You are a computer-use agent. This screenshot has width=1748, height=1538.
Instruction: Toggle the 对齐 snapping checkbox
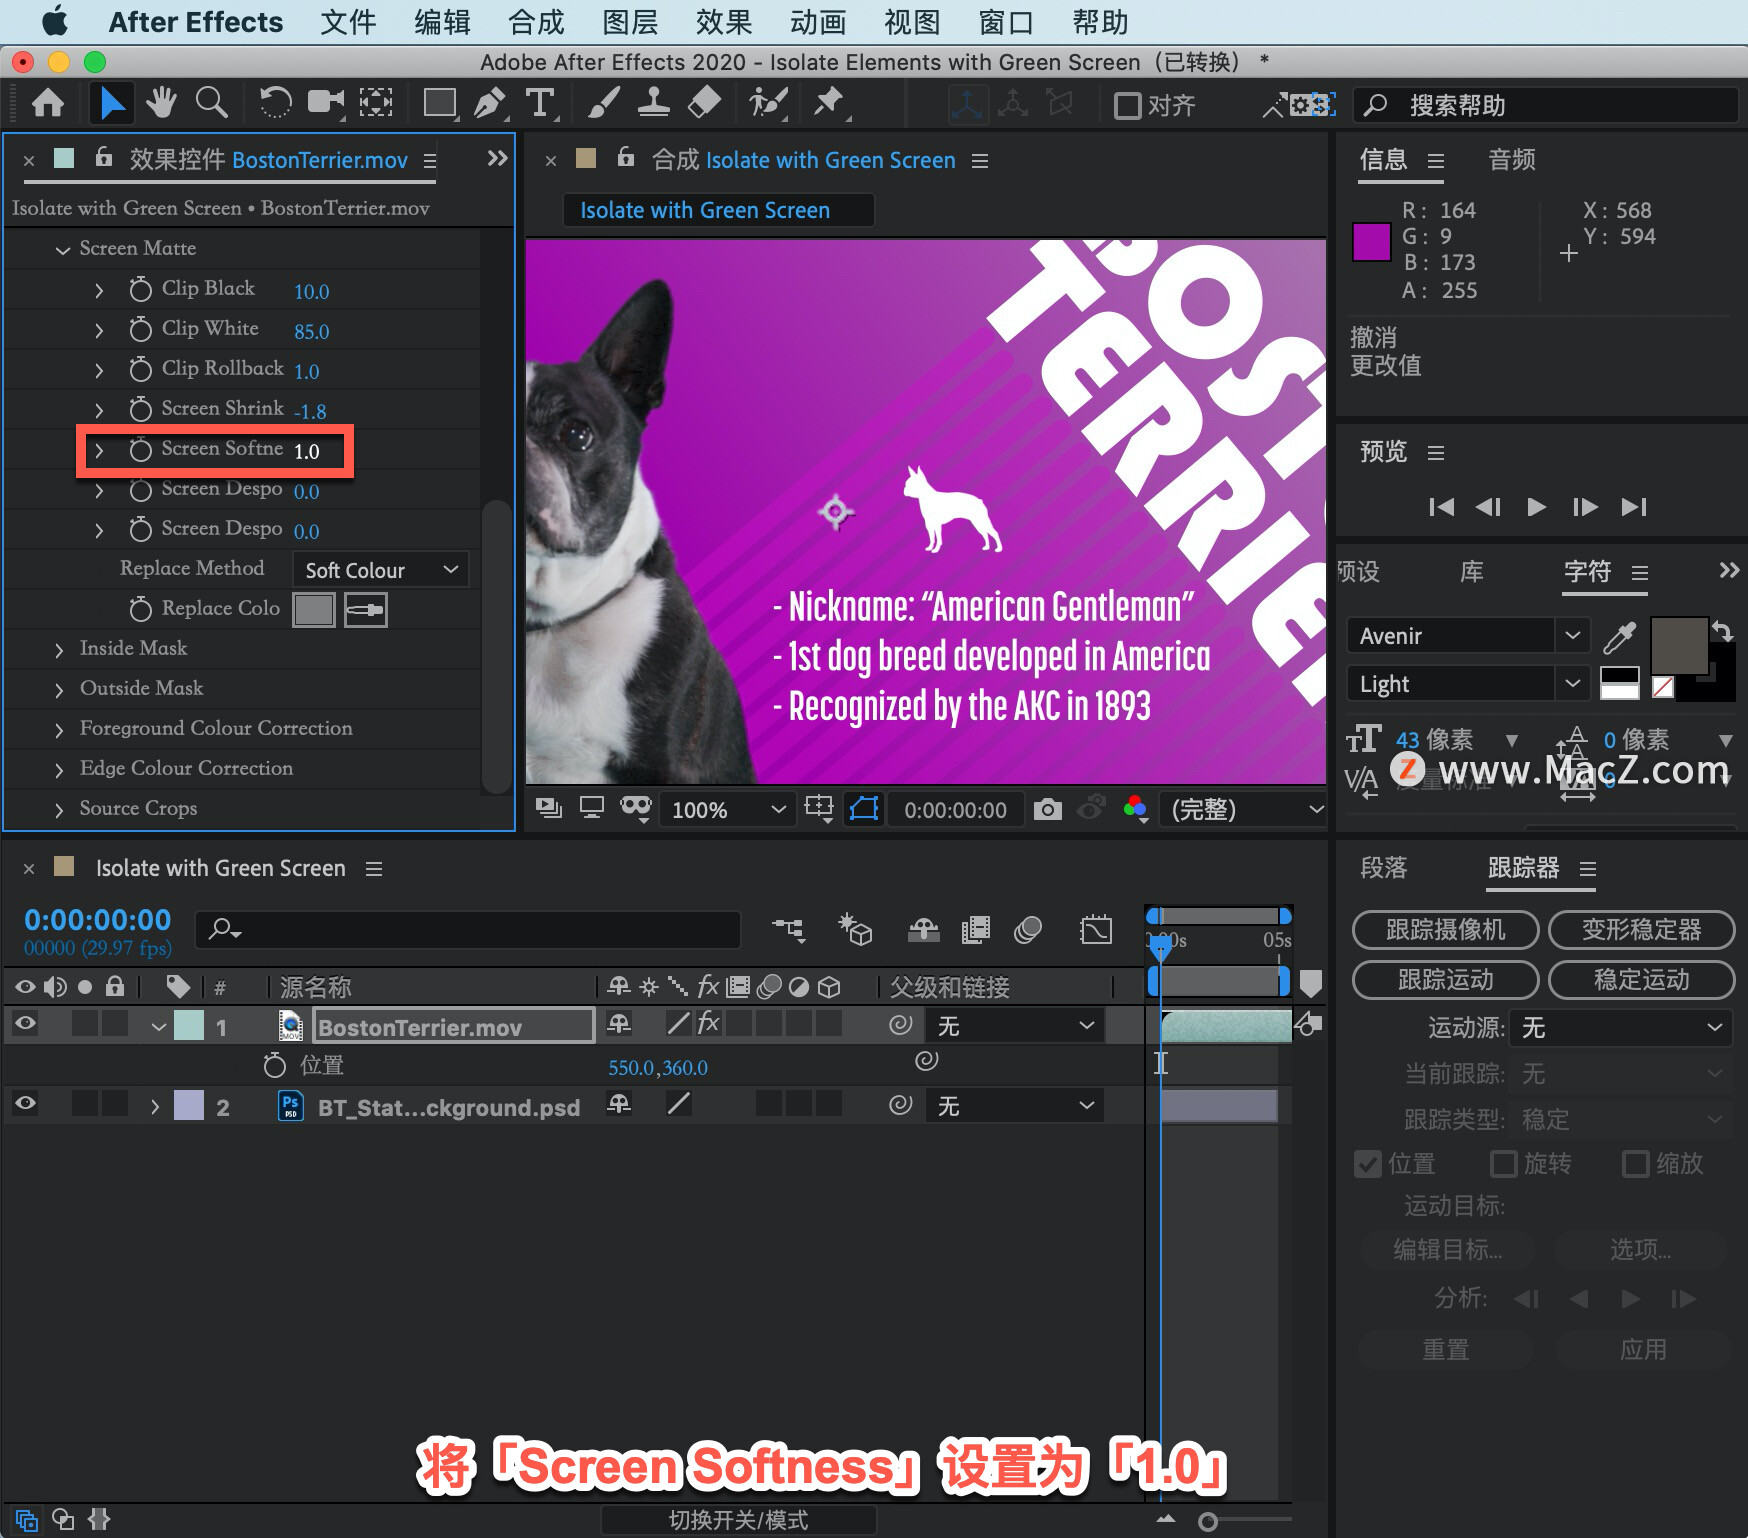pyautogui.click(x=1127, y=105)
